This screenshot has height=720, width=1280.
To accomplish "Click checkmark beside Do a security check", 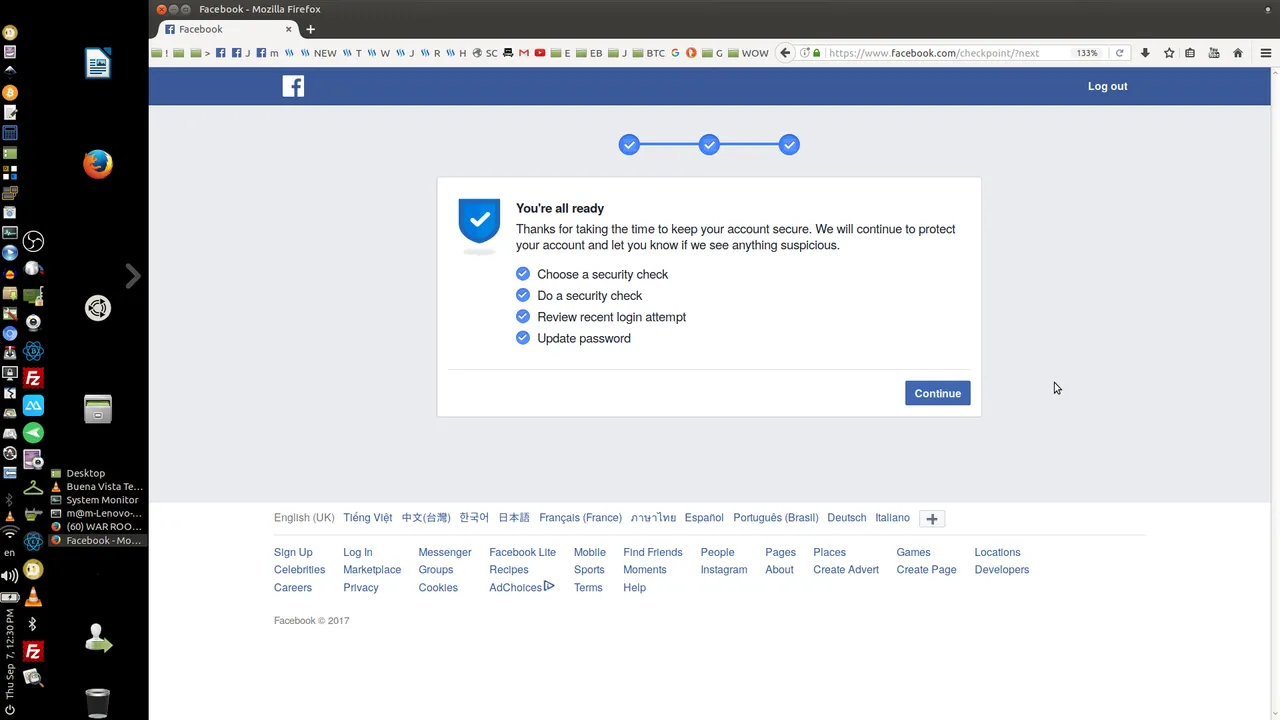I will (x=522, y=295).
